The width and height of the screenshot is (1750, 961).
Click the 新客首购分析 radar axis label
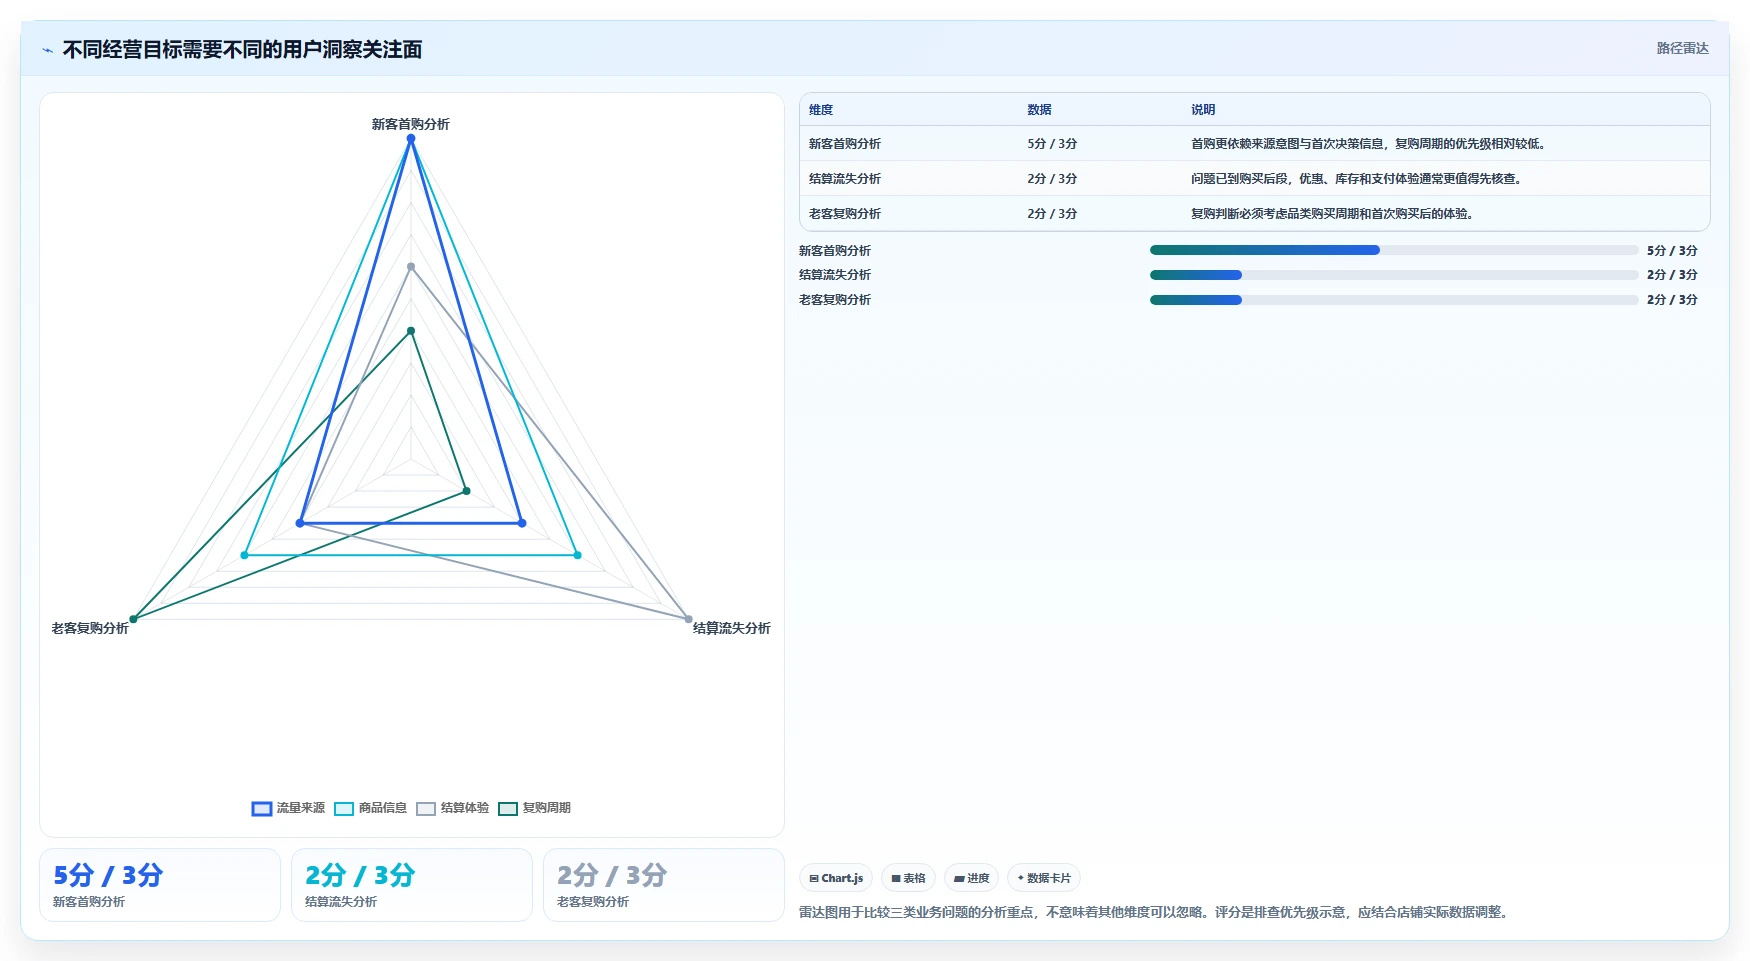pos(410,124)
